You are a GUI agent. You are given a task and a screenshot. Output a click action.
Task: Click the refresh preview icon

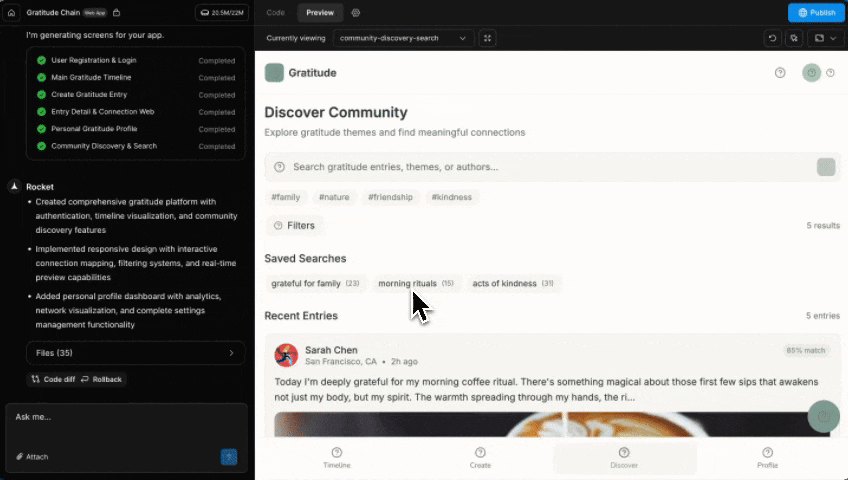click(772, 38)
